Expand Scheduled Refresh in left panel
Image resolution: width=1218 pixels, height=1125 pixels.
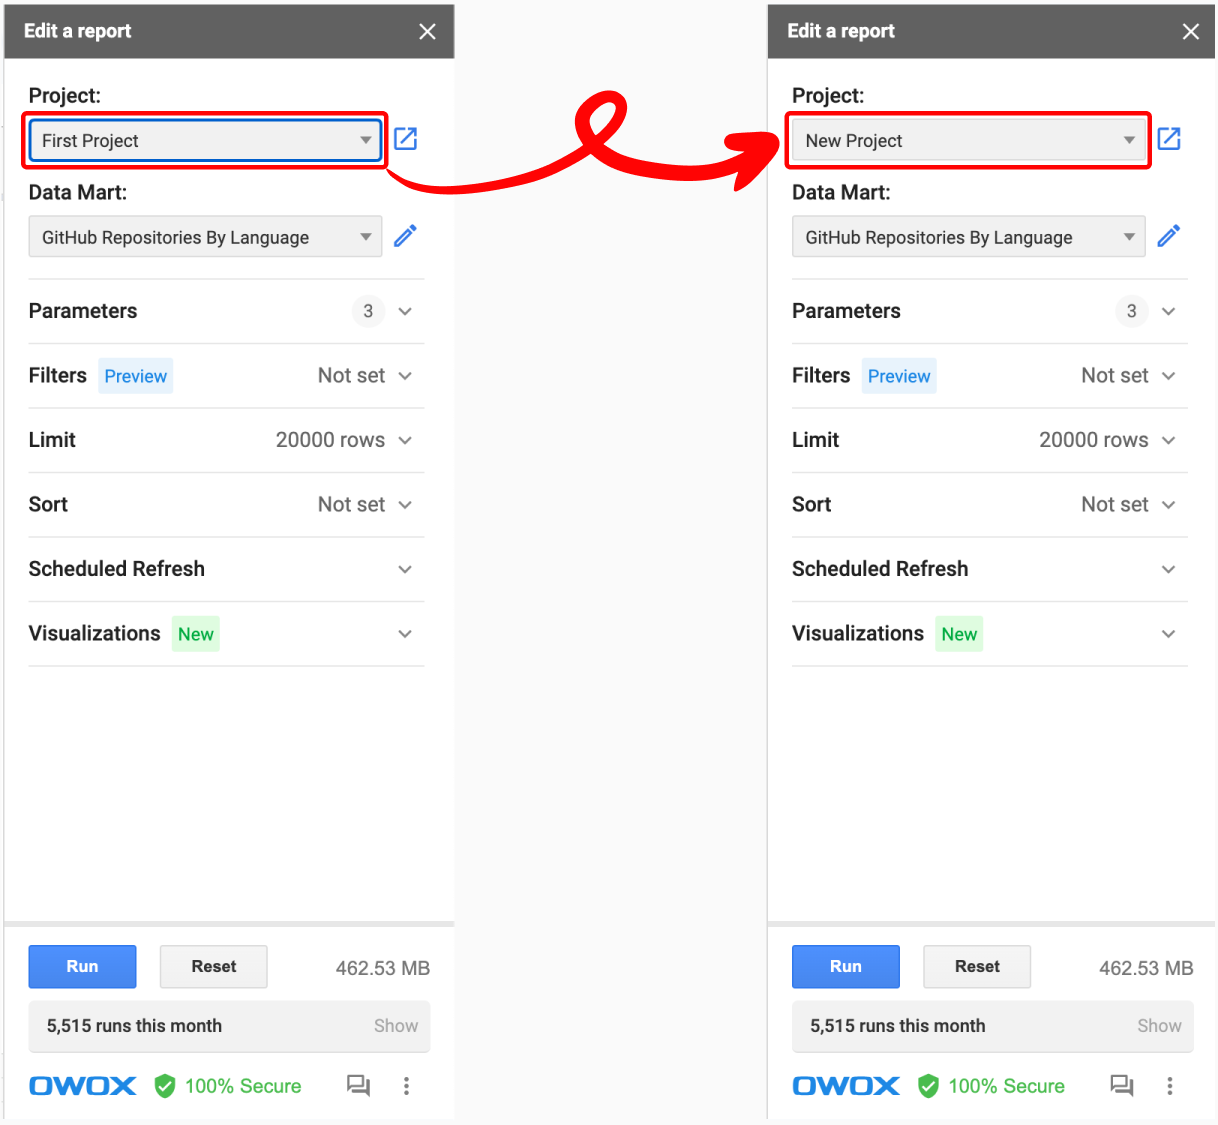pyautogui.click(x=226, y=569)
